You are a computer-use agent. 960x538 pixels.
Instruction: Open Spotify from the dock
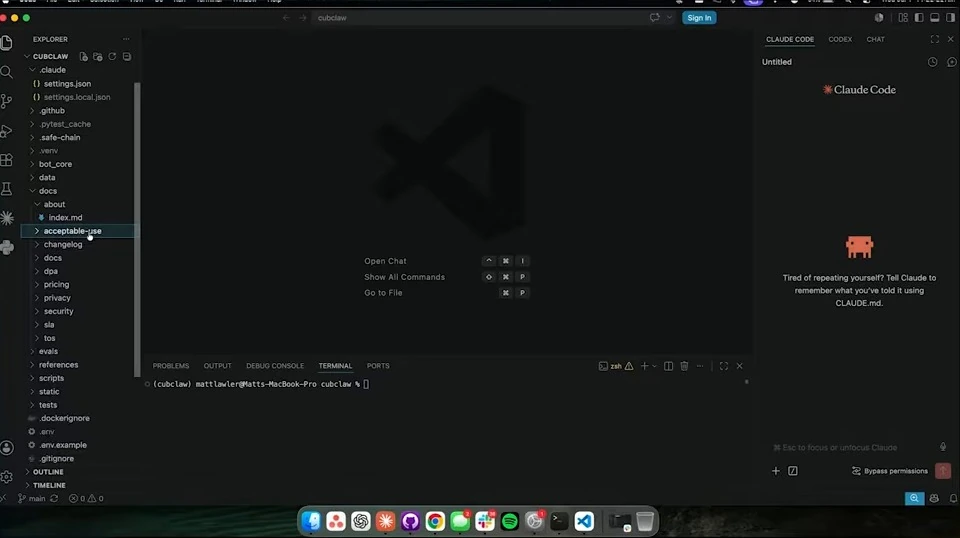(x=509, y=521)
